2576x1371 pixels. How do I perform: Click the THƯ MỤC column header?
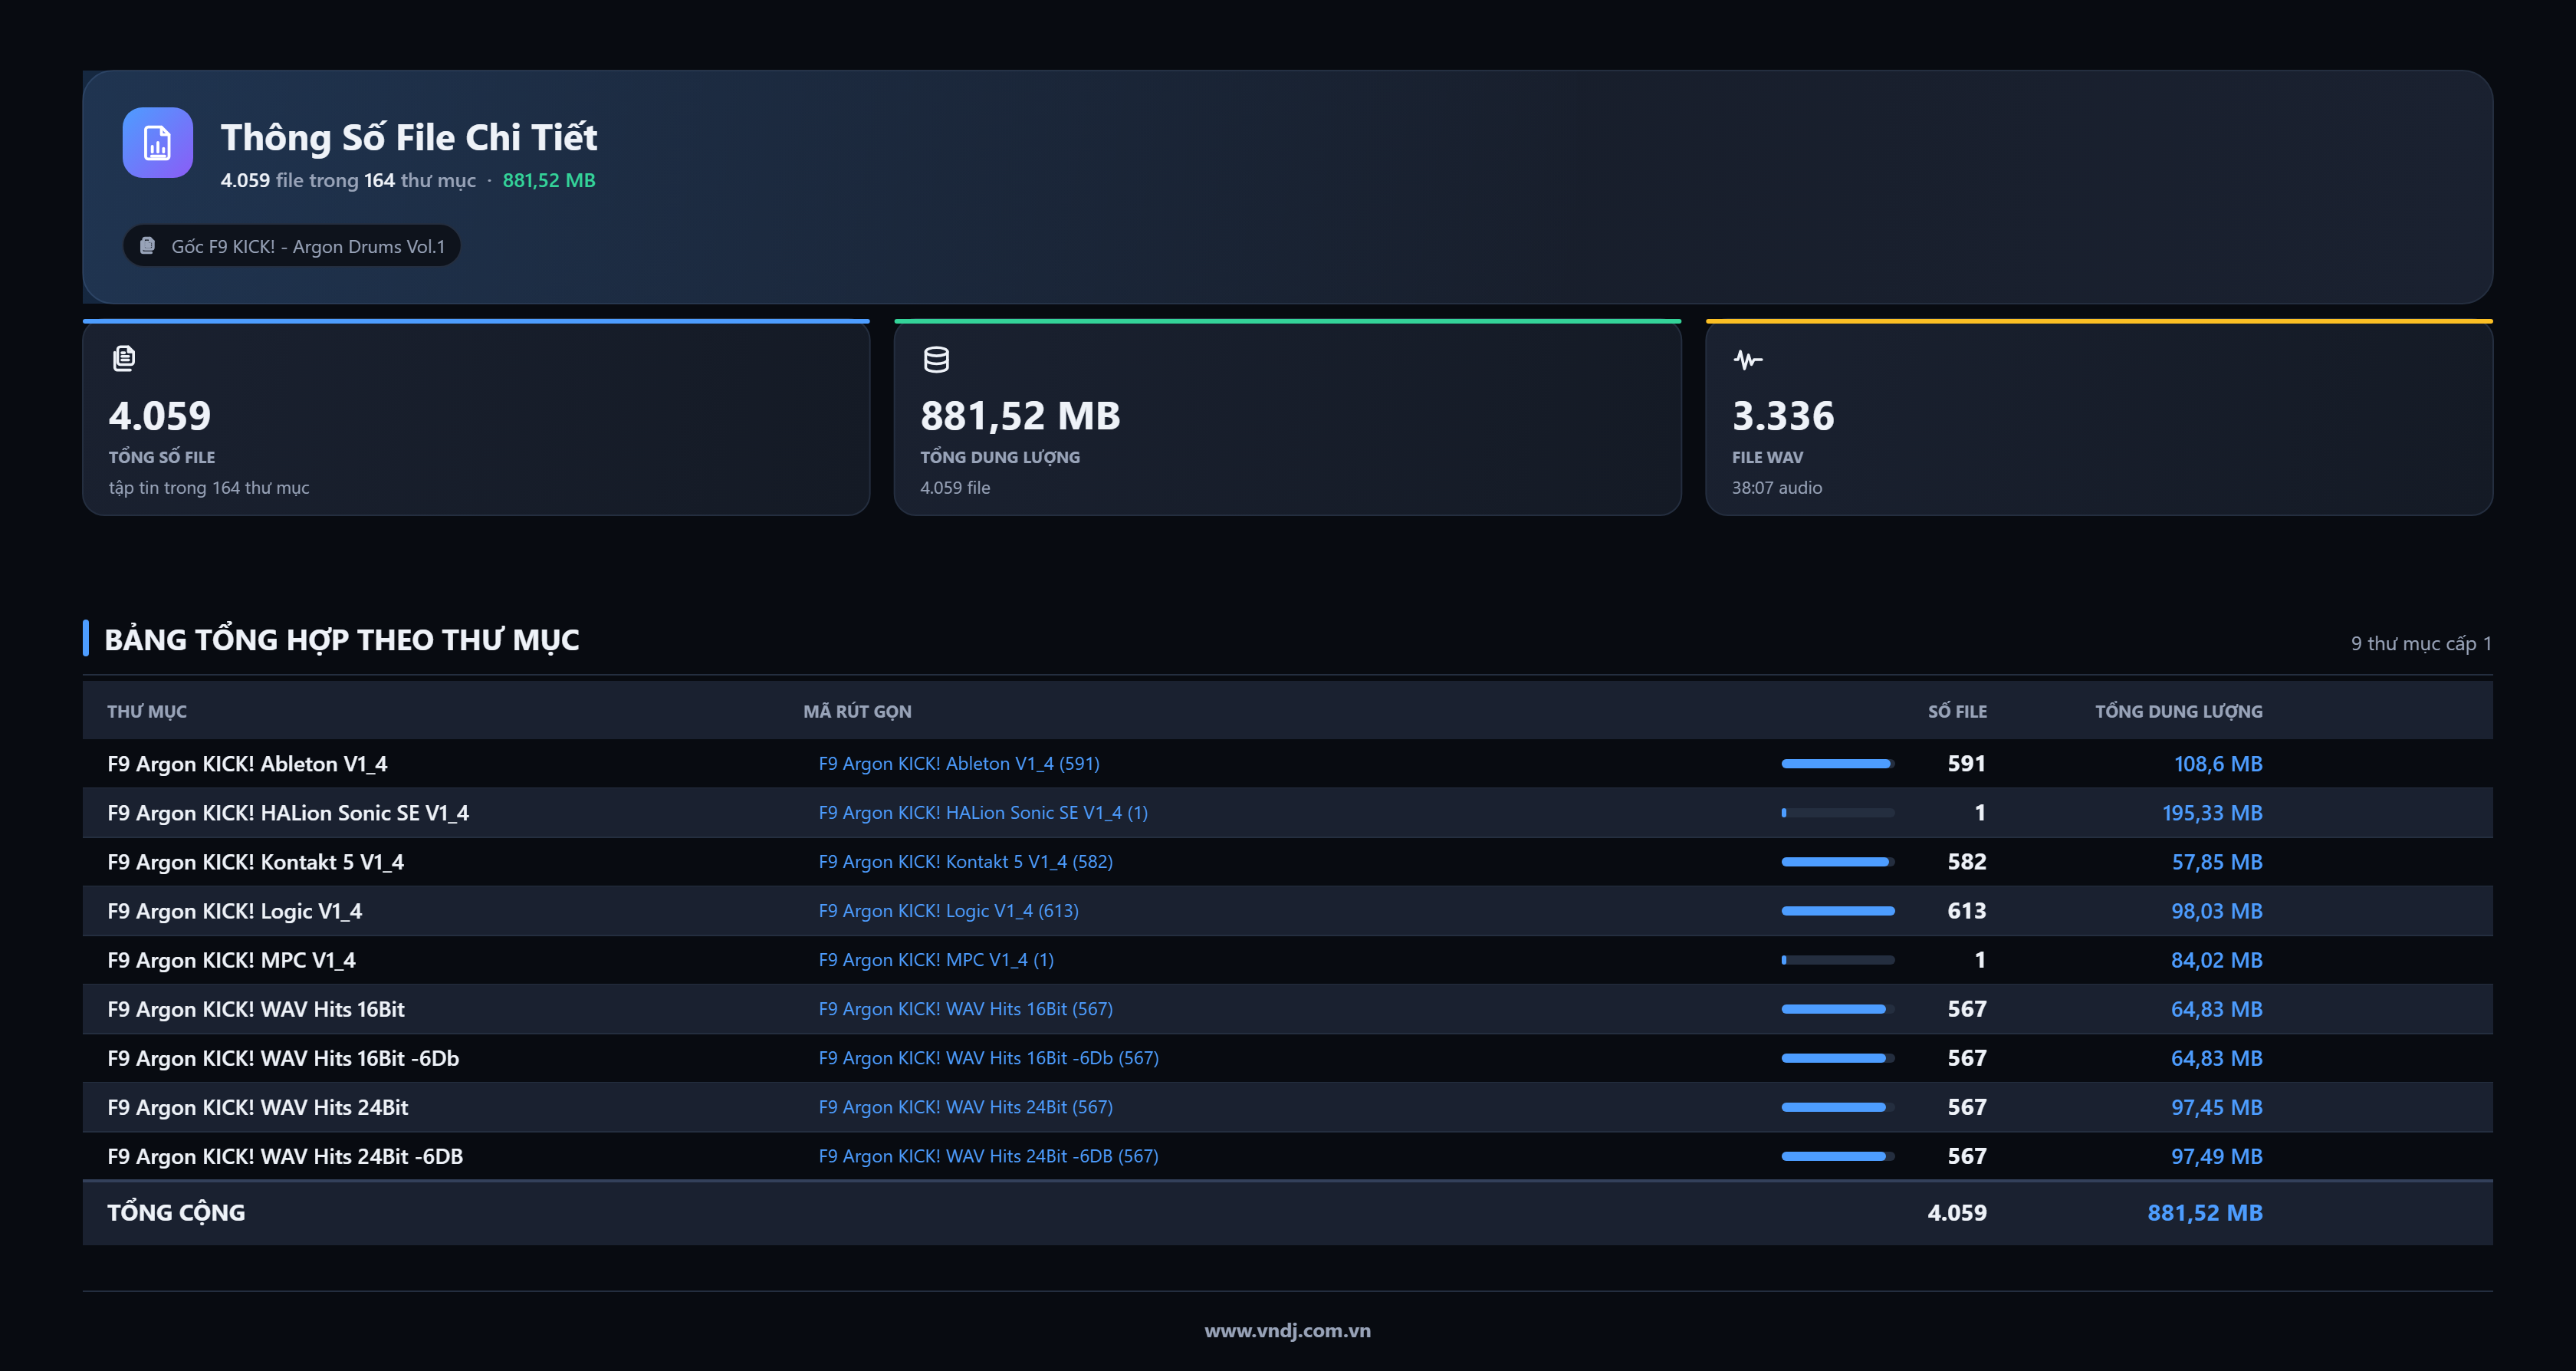tap(147, 711)
